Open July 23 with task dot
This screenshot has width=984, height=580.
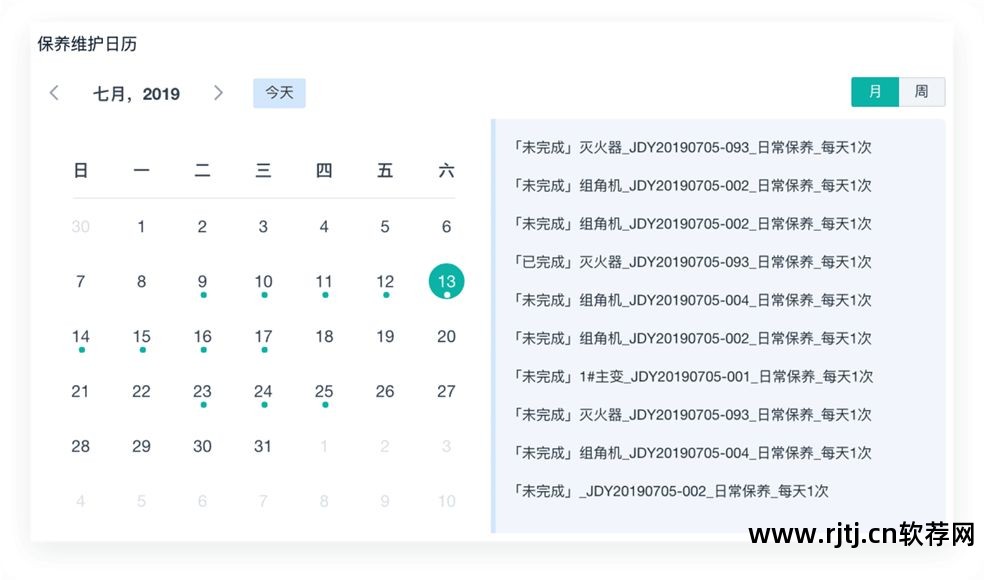(x=202, y=392)
